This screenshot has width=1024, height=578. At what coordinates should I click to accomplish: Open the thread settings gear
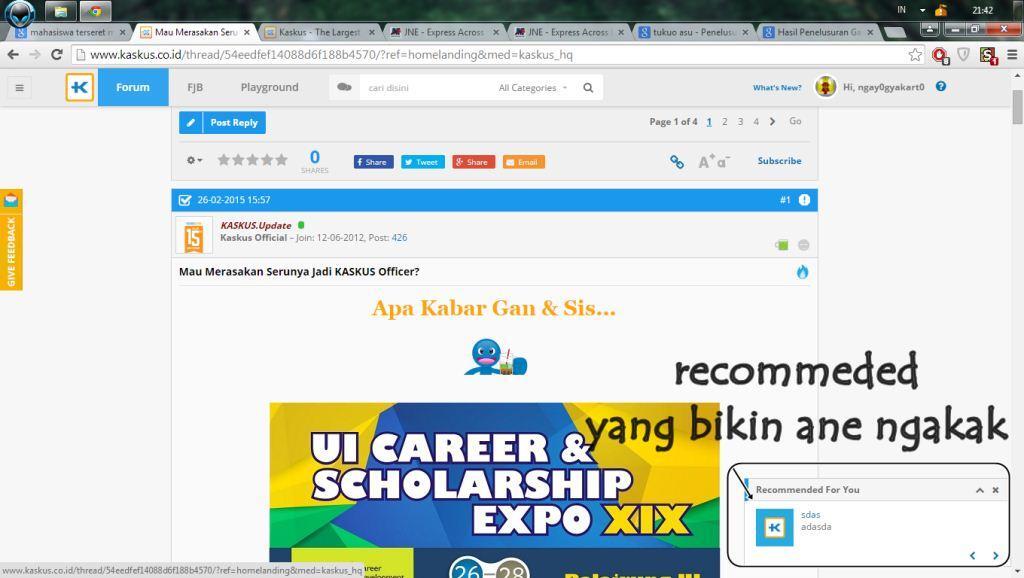(x=194, y=160)
